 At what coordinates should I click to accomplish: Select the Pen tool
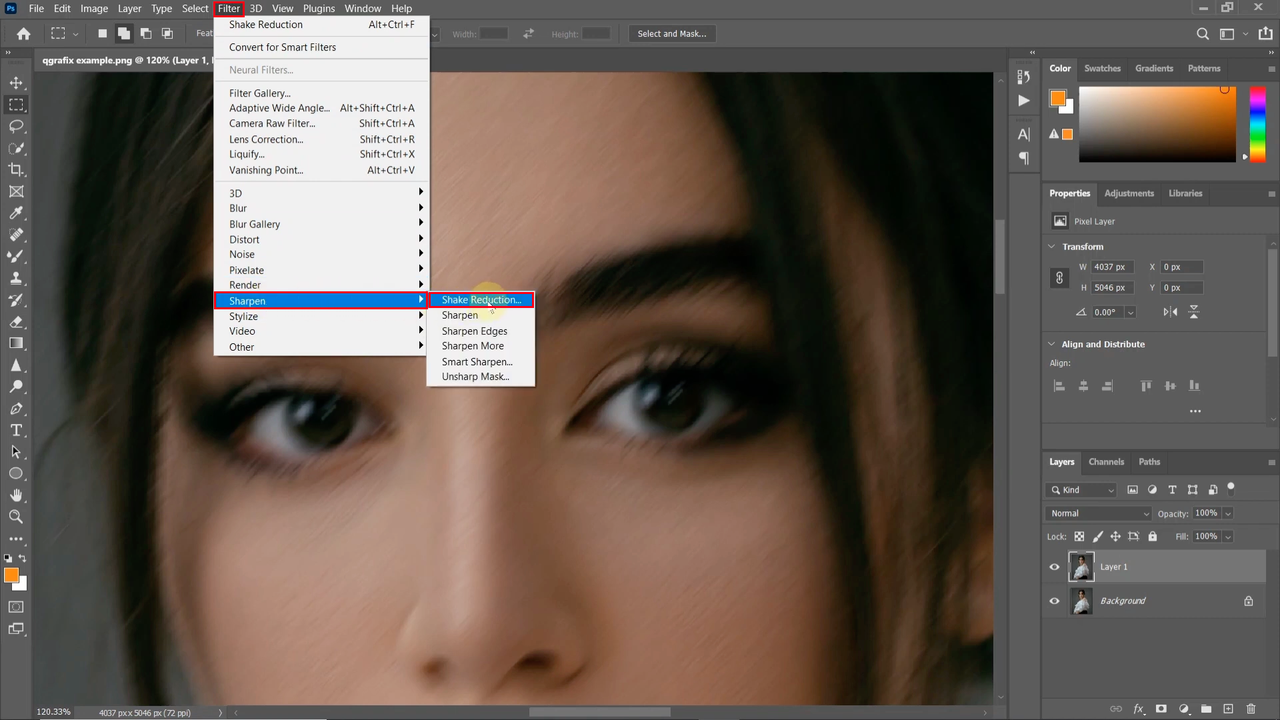pos(16,409)
